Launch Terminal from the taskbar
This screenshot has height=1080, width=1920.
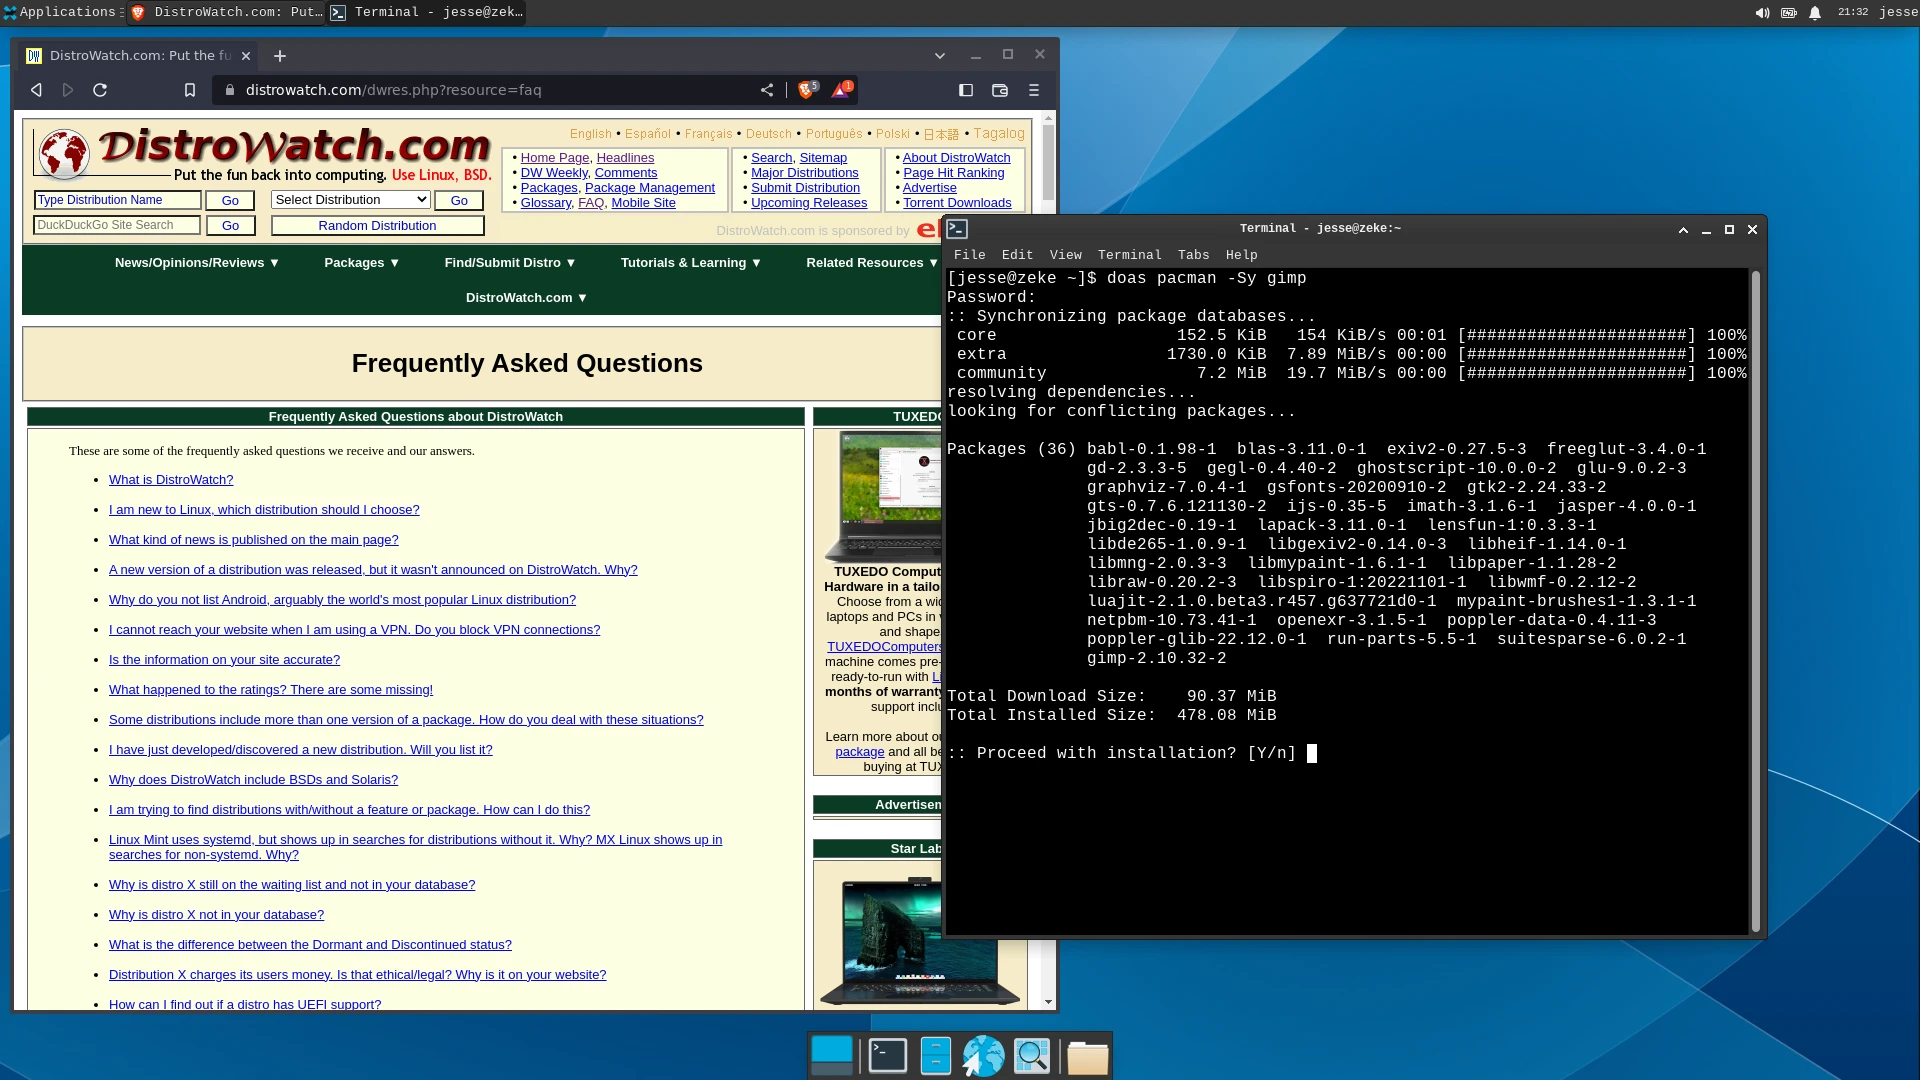(887, 1055)
